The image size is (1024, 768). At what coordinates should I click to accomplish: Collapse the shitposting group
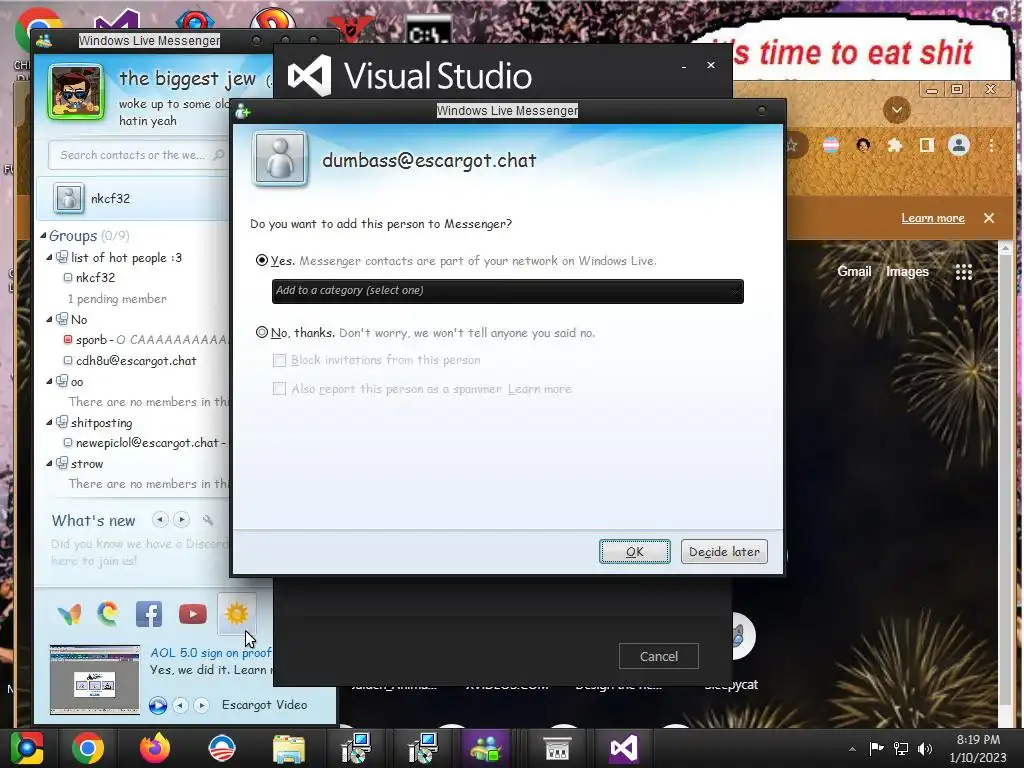50,423
